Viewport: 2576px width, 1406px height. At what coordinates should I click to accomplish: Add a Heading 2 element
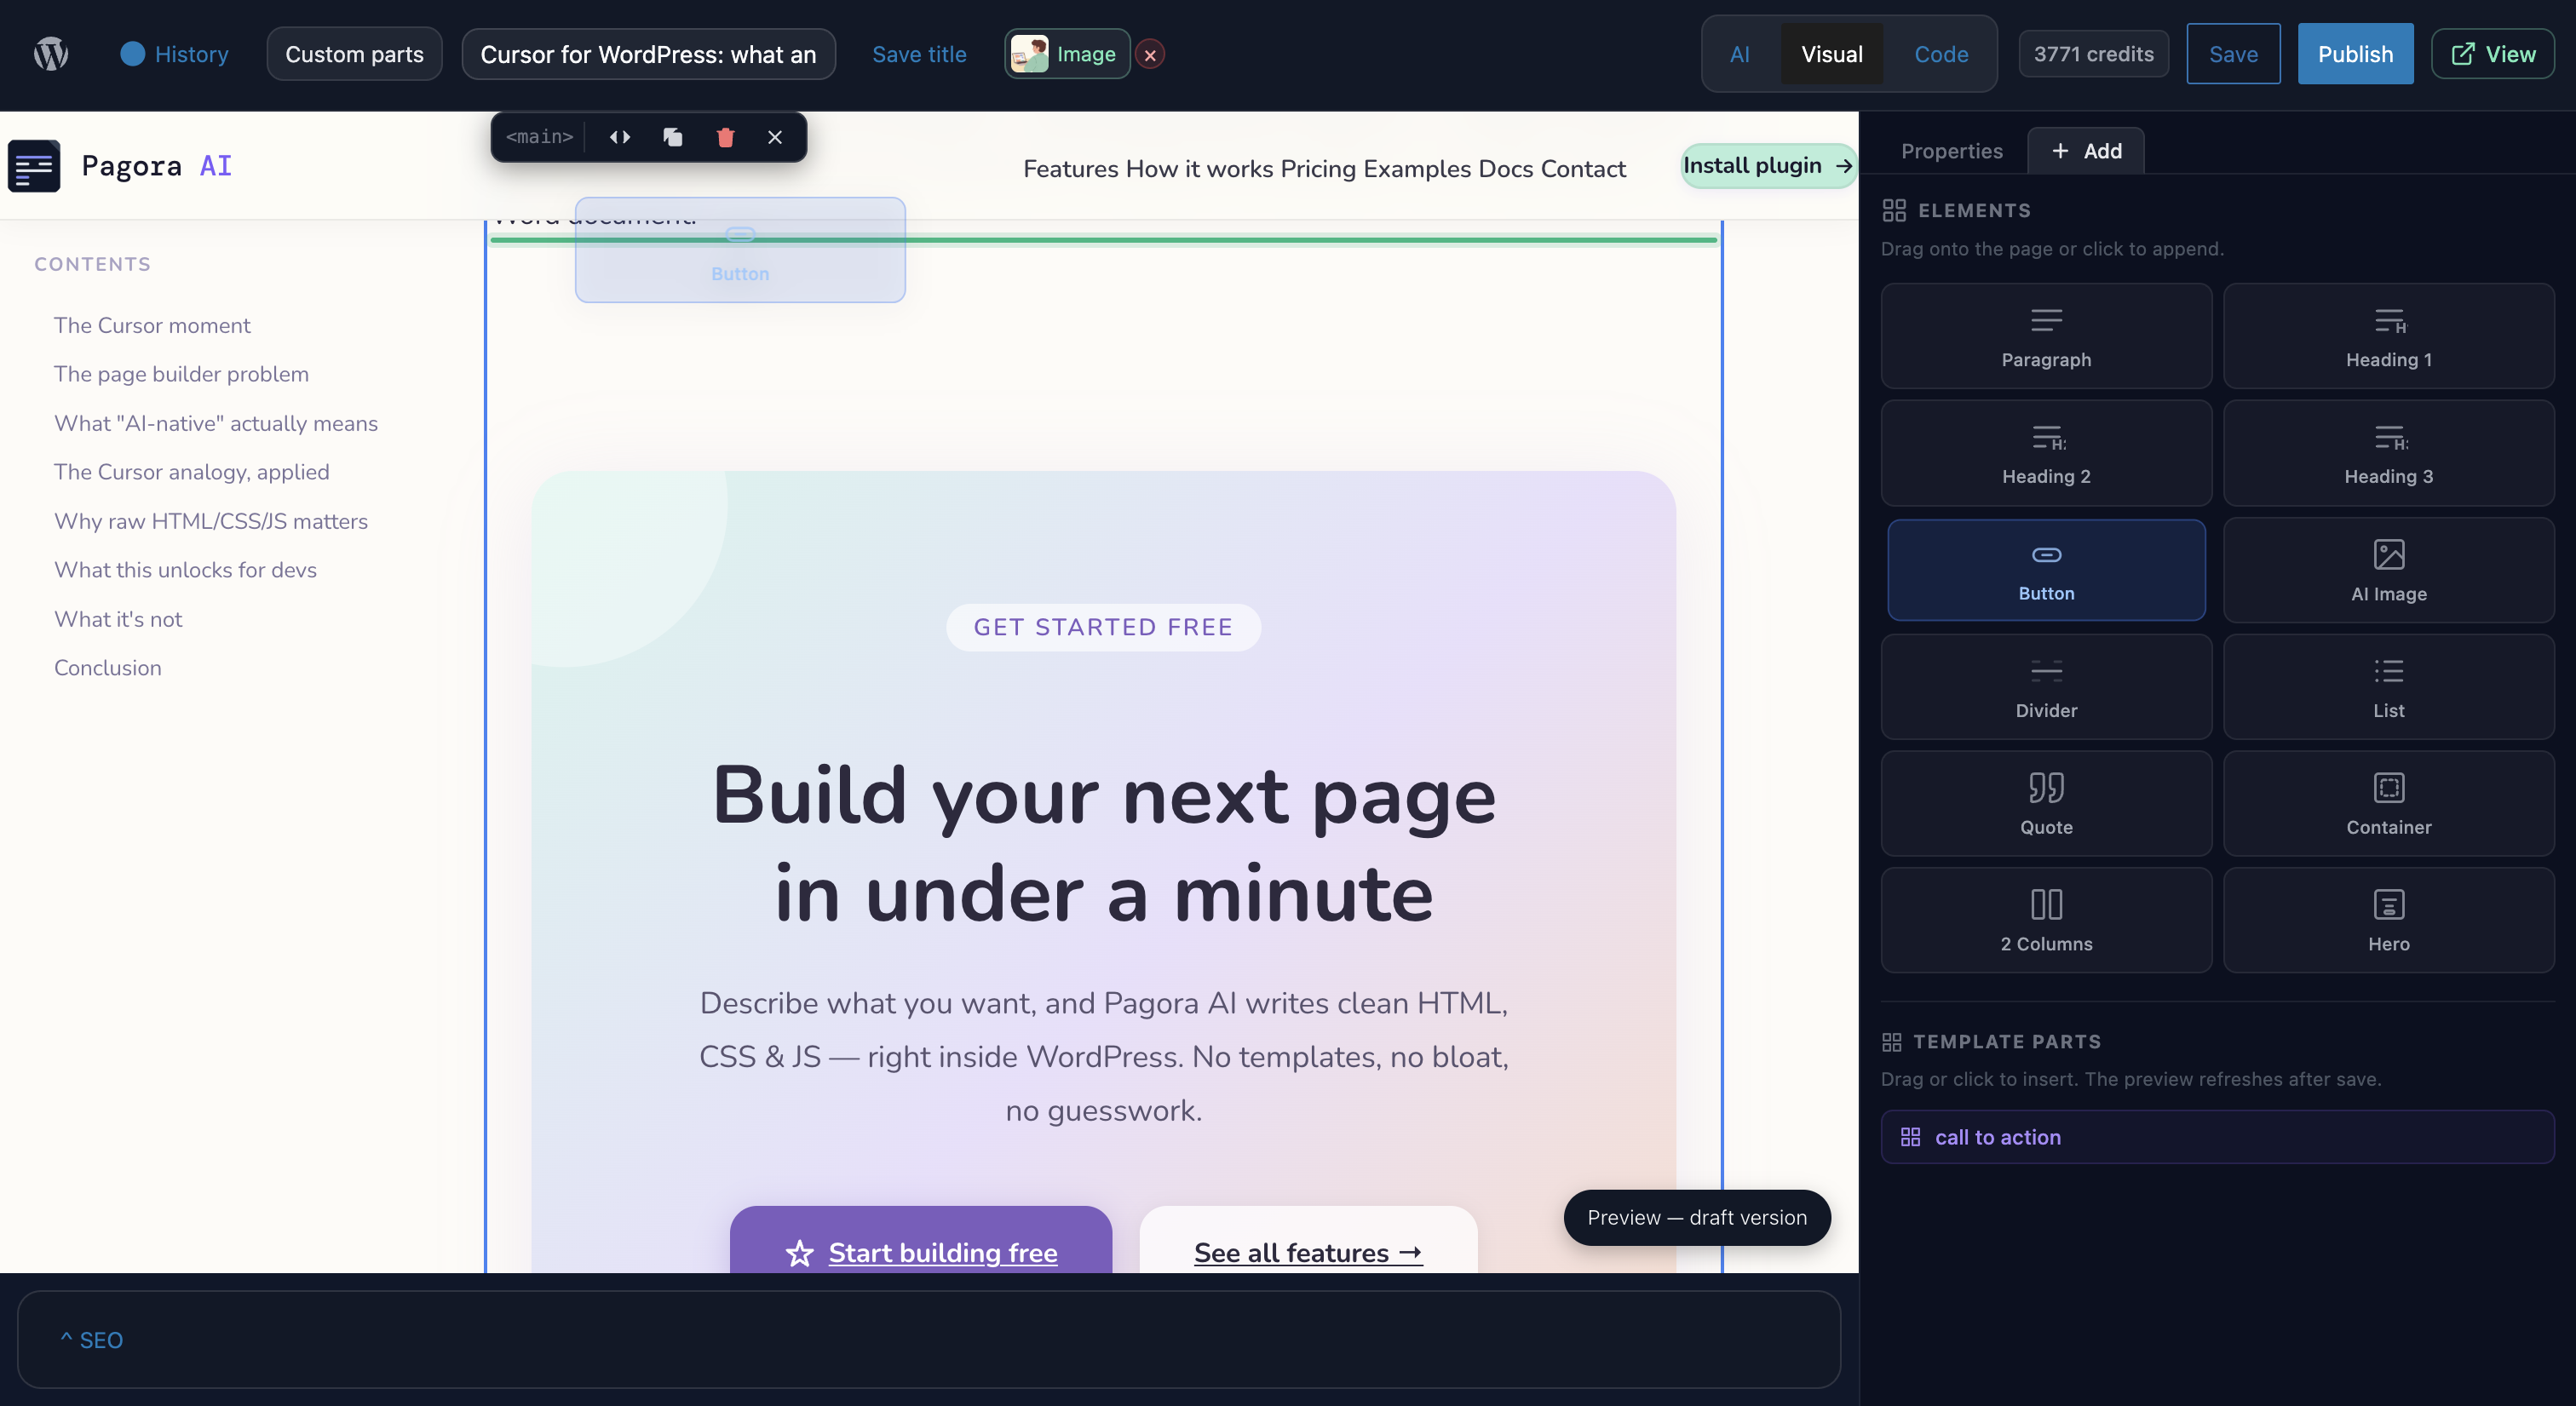tap(2045, 453)
